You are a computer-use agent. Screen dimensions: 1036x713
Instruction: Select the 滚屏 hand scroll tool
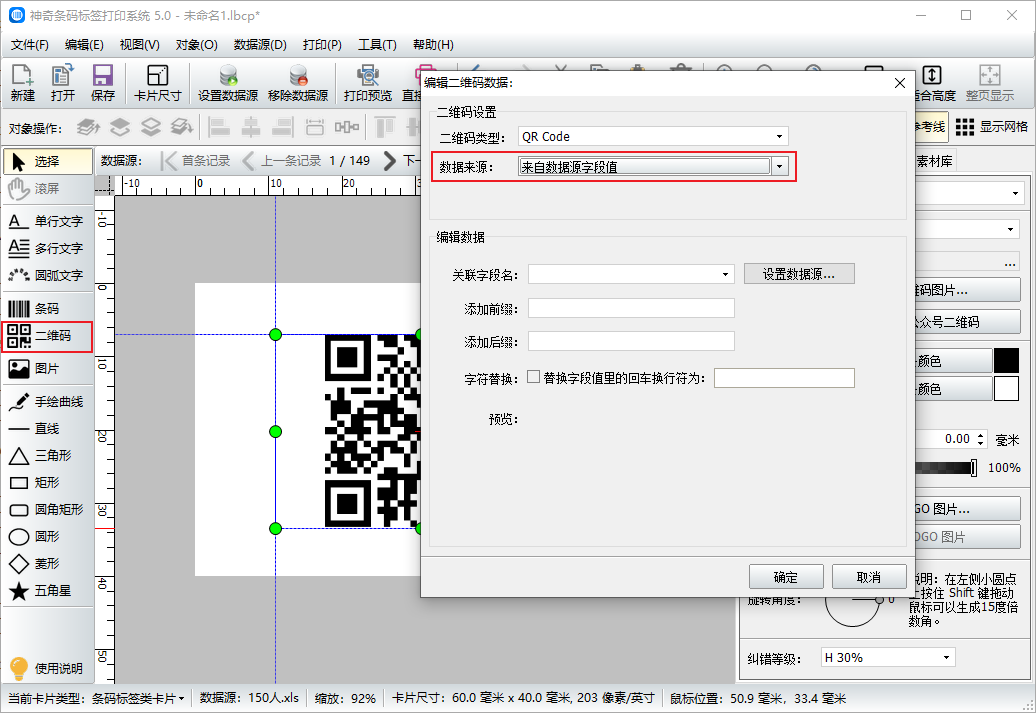pos(48,188)
